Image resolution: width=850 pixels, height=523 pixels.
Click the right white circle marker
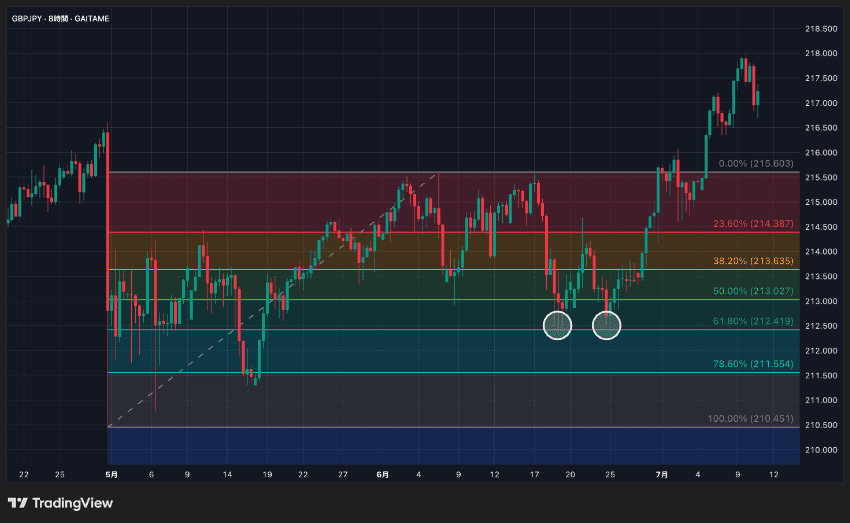(607, 325)
